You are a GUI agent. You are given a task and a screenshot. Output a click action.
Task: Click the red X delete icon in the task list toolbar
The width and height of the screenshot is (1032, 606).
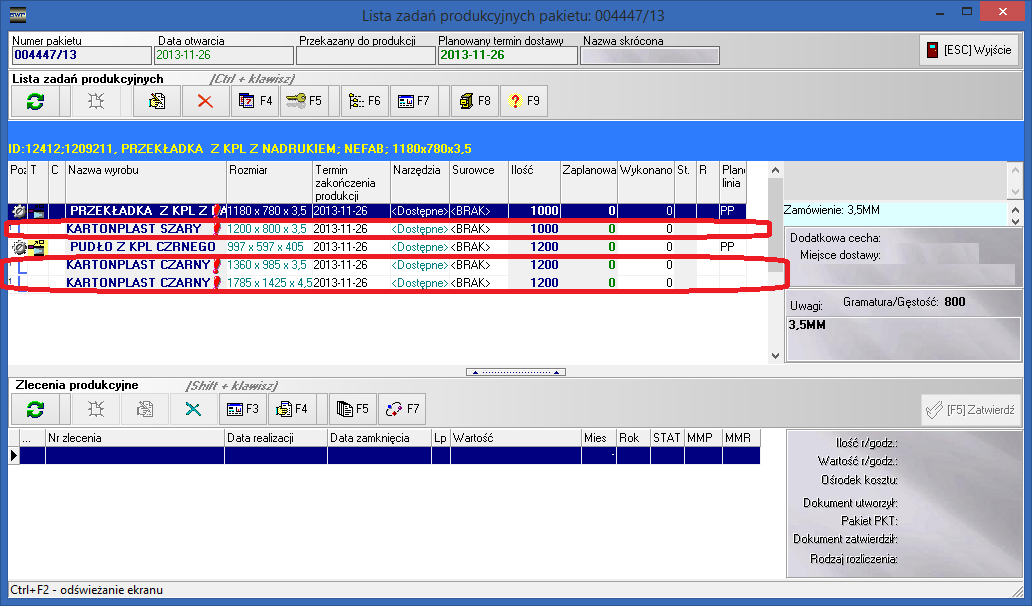(205, 100)
